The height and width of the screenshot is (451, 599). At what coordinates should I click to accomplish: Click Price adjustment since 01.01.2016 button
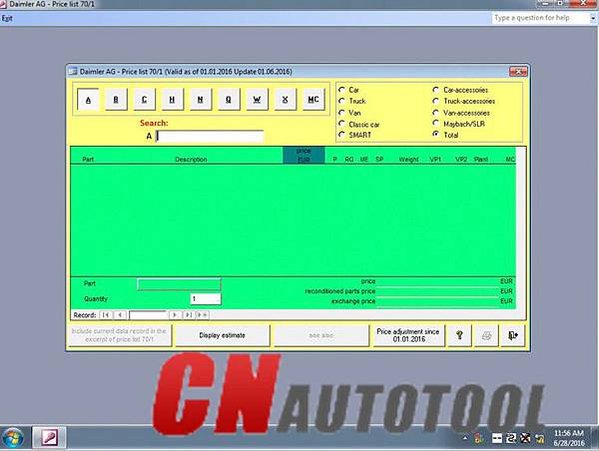pyautogui.click(x=408, y=336)
